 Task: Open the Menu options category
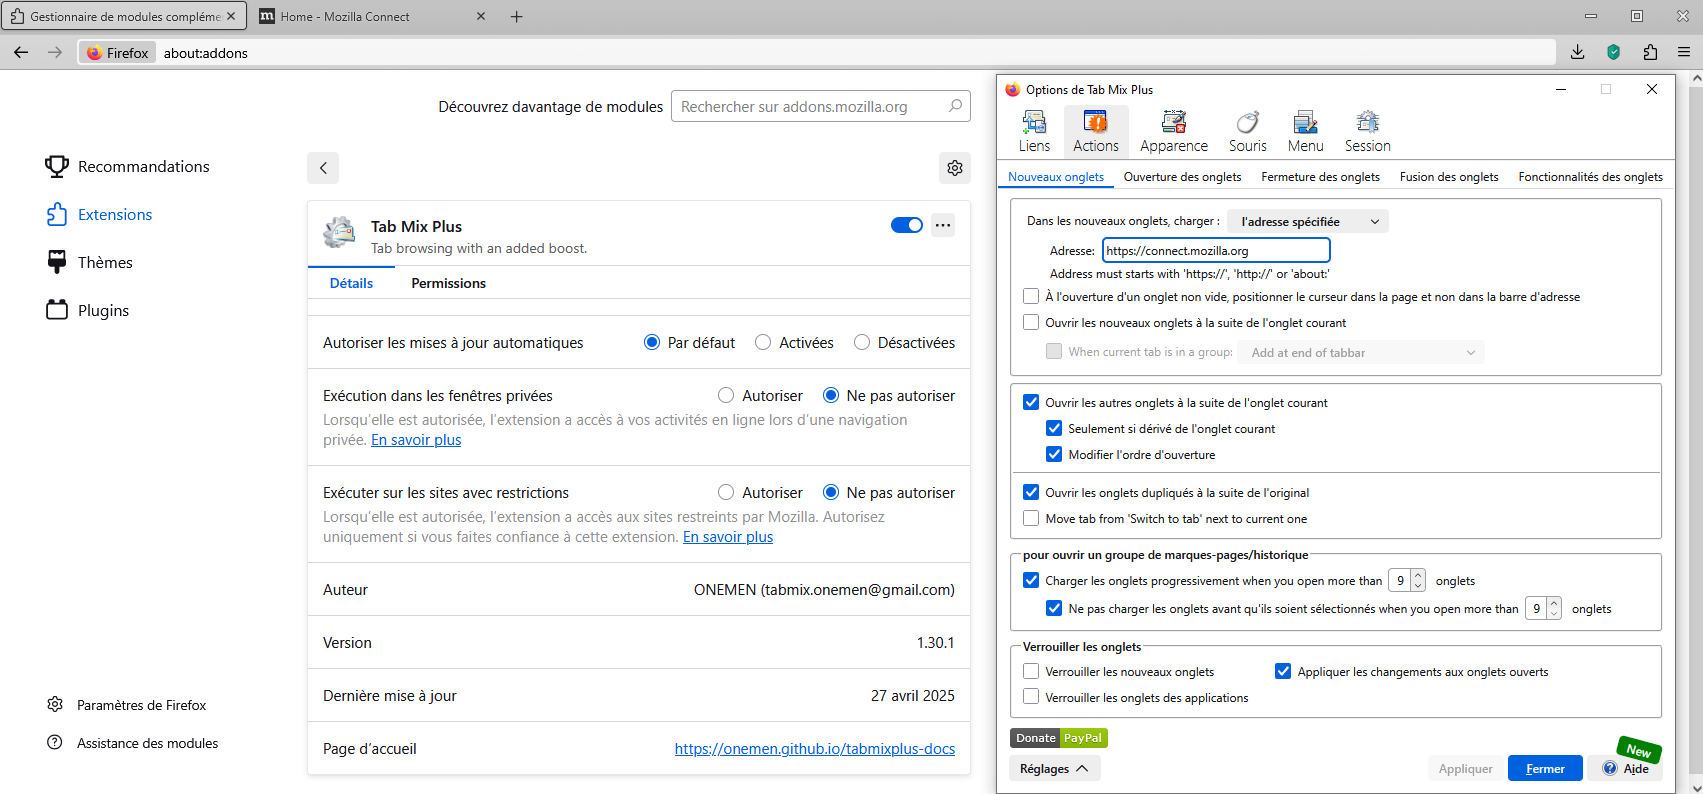[x=1305, y=132]
